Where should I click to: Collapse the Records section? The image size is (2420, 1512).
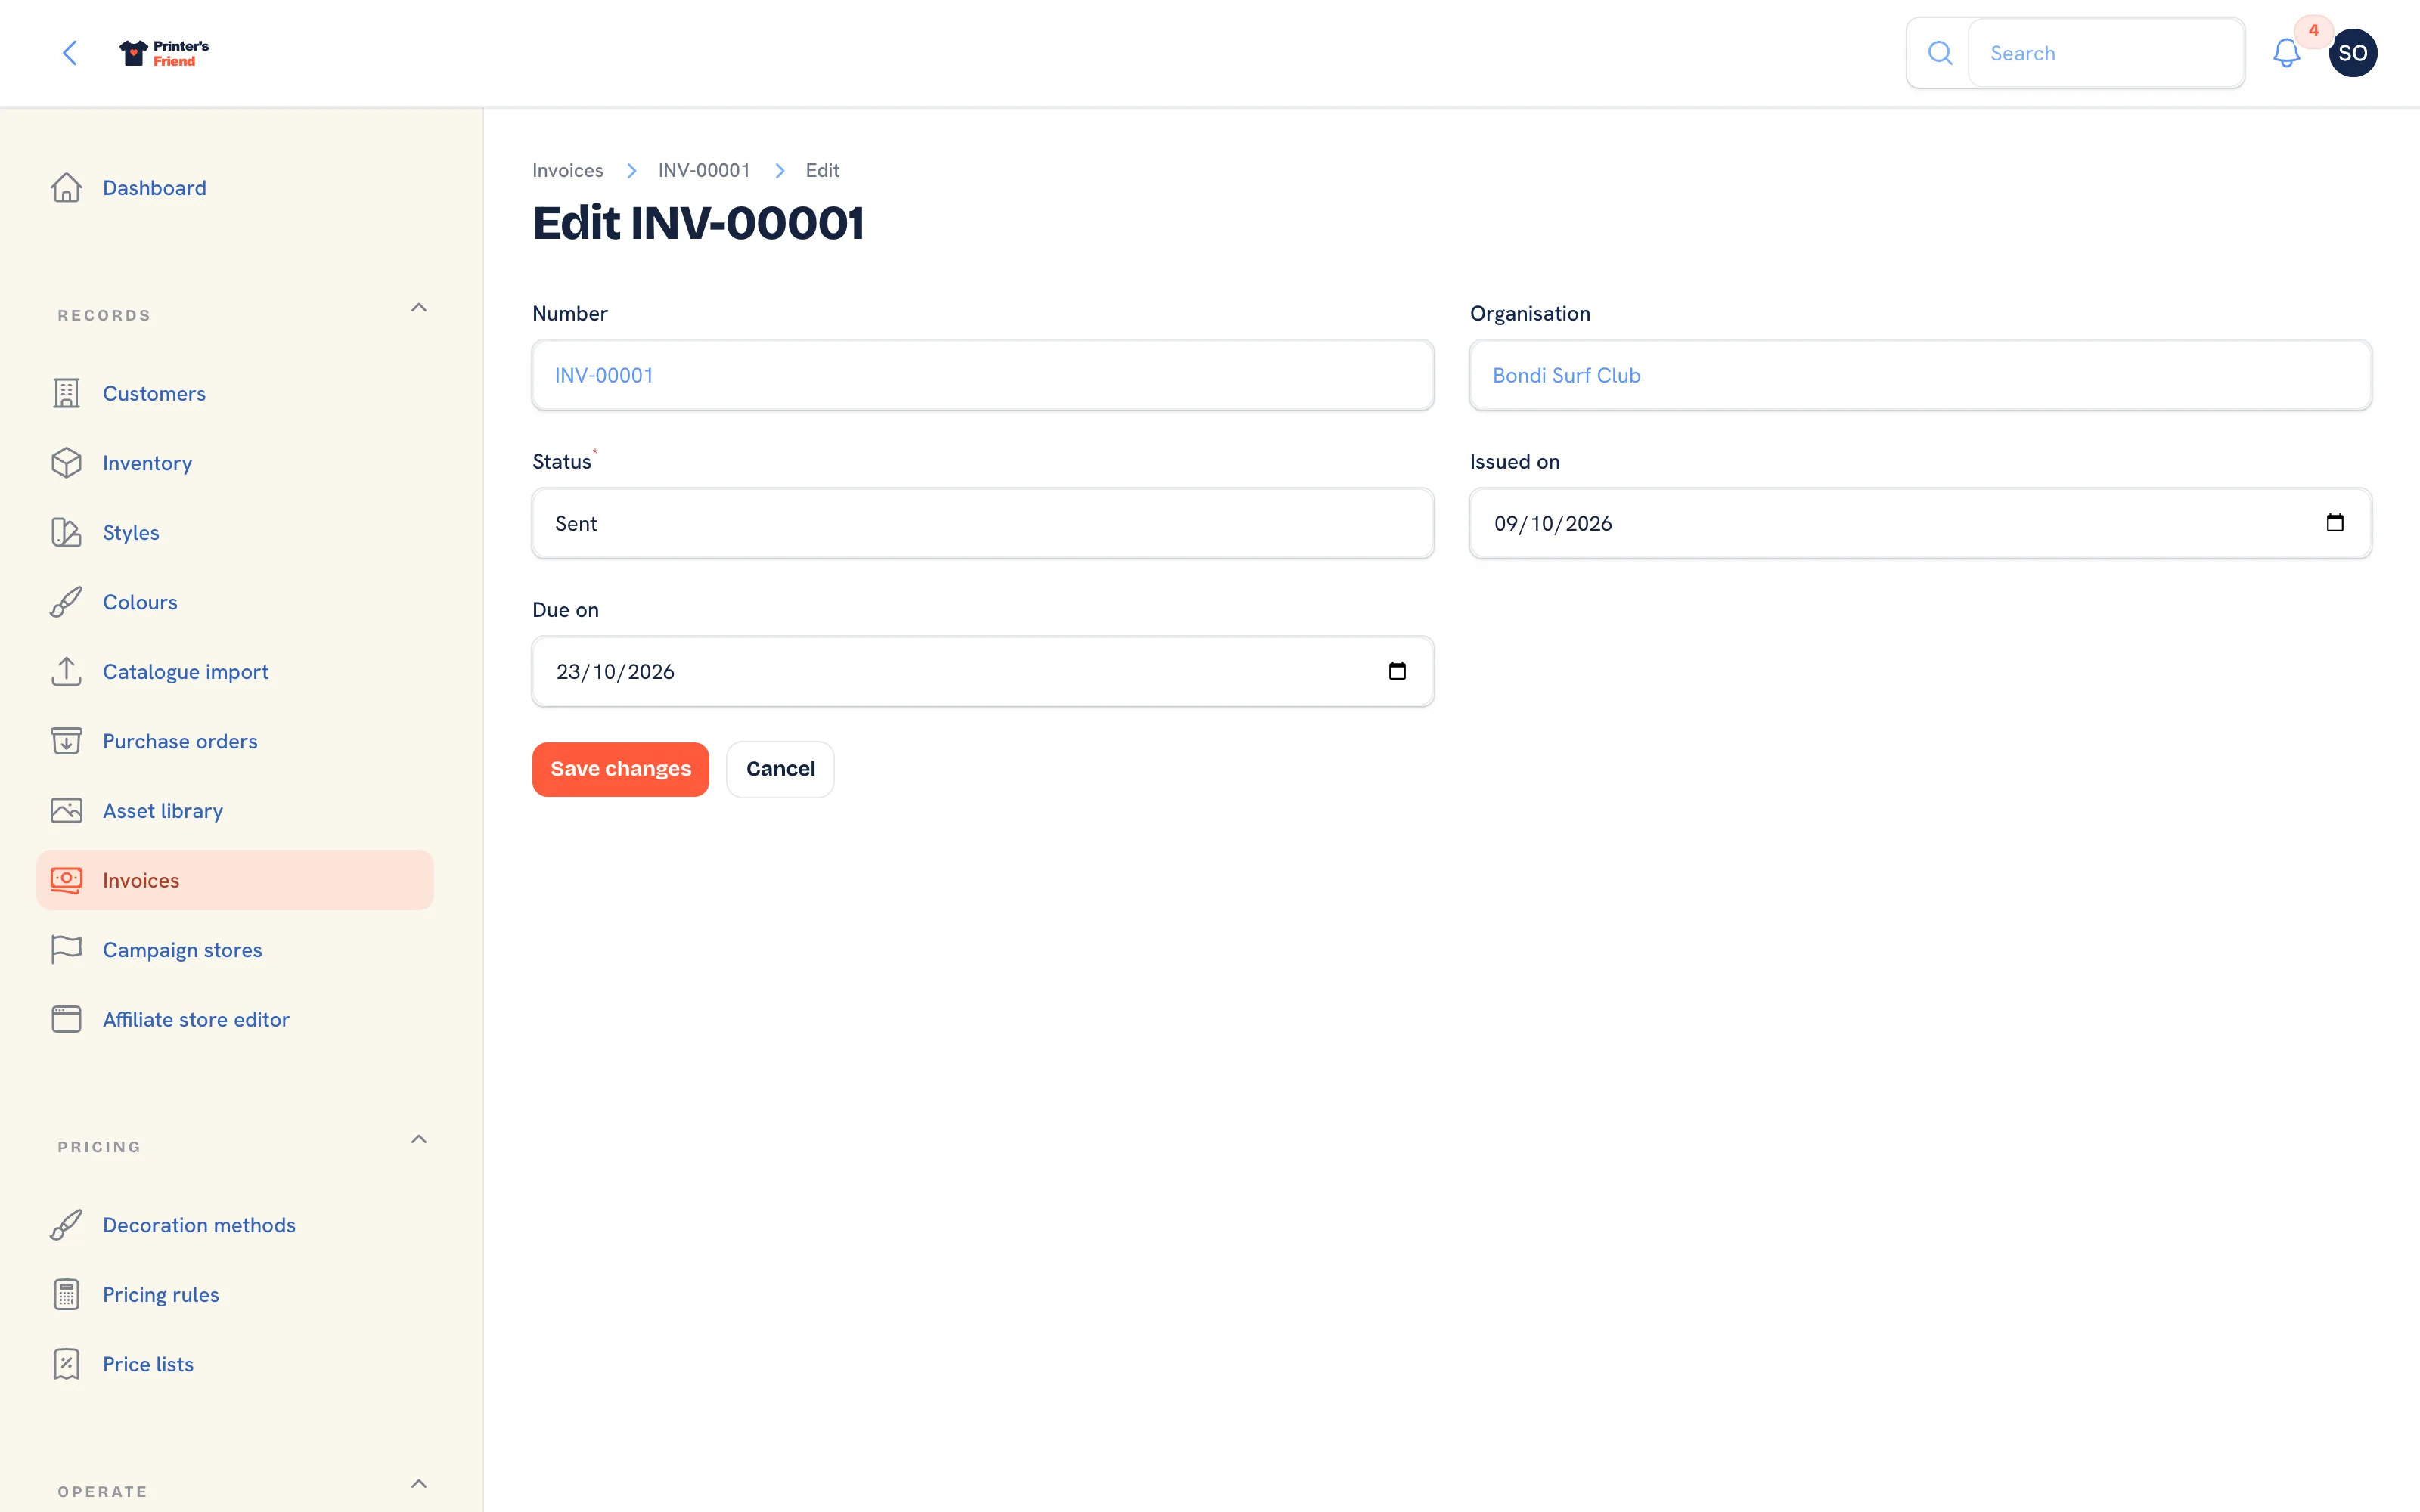pyautogui.click(x=419, y=308)
